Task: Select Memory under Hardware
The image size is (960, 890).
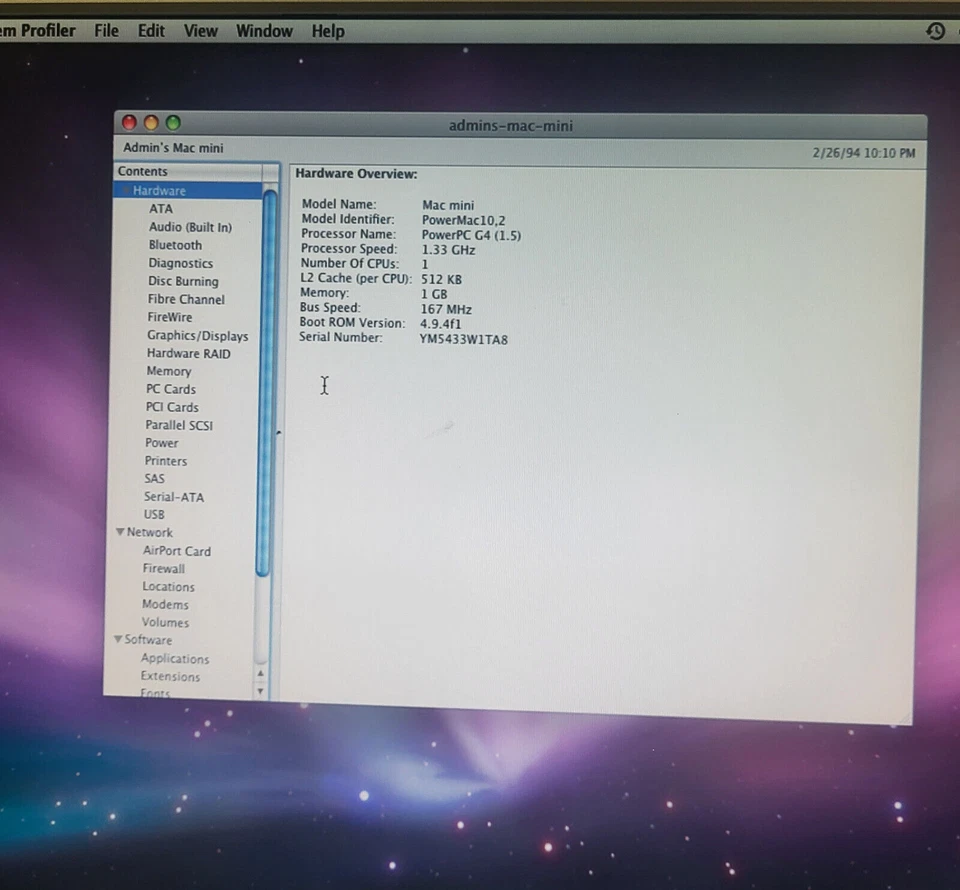Action: [168, 371]
